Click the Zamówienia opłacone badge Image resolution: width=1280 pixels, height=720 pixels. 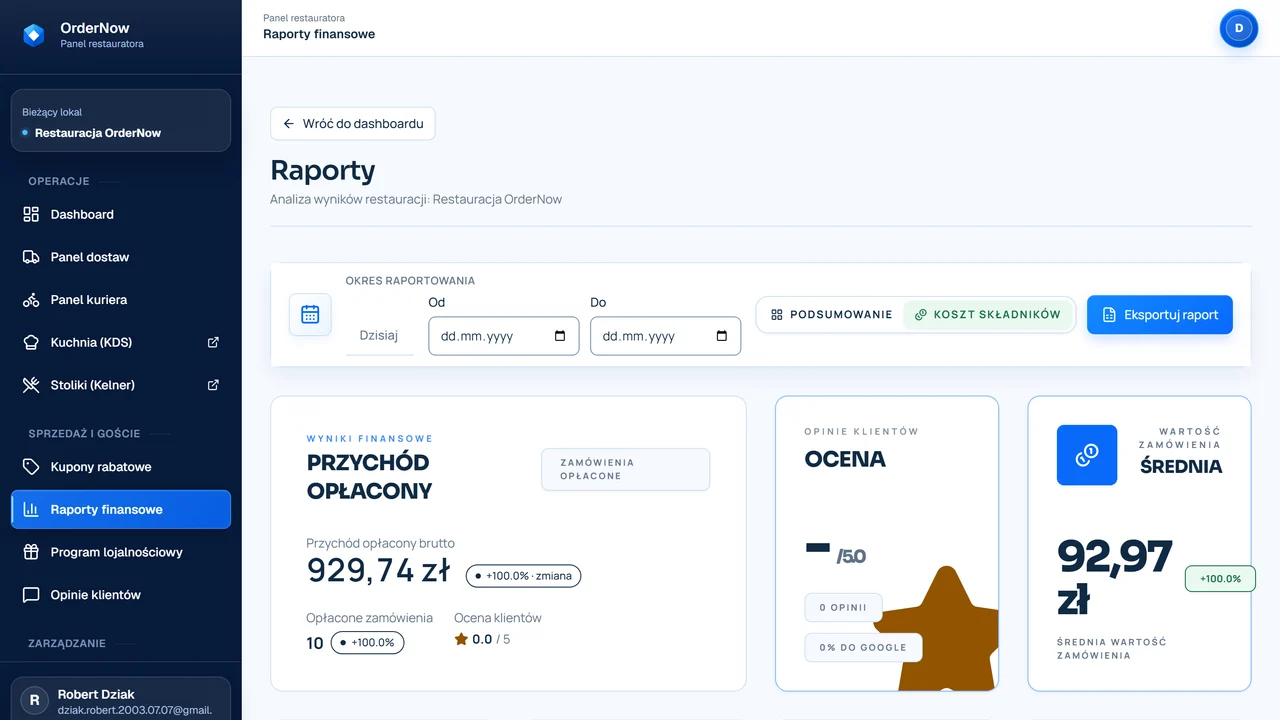click(x=626, y=469)
